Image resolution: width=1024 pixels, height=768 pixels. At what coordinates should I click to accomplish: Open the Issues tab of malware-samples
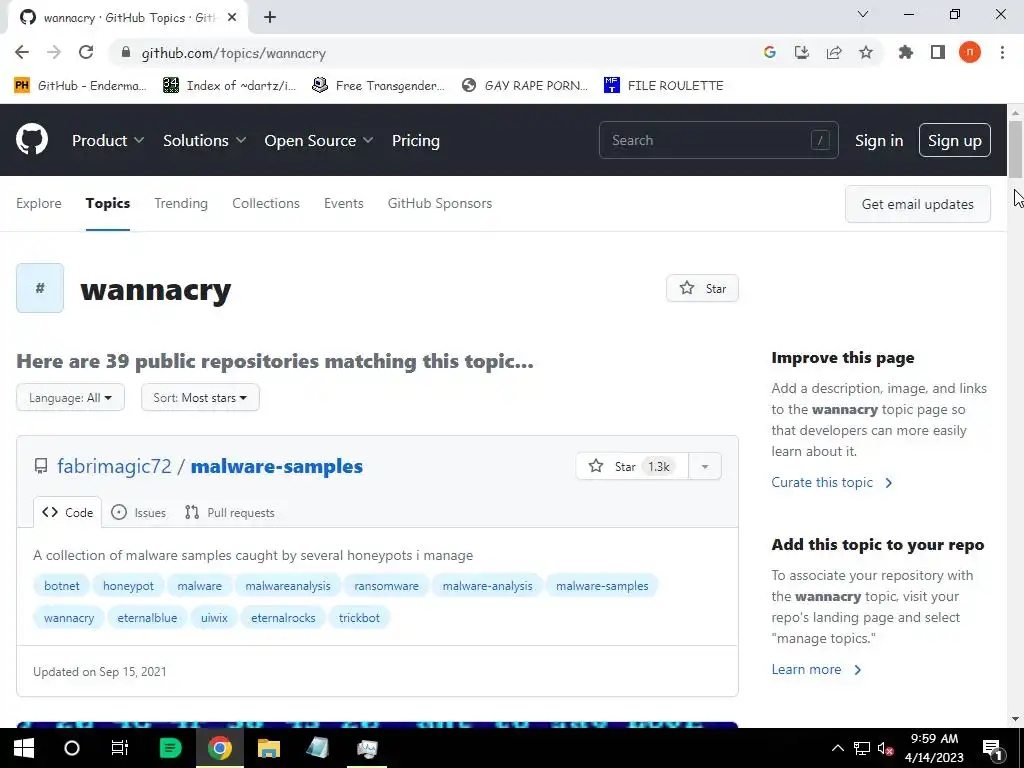pos(138,513)
